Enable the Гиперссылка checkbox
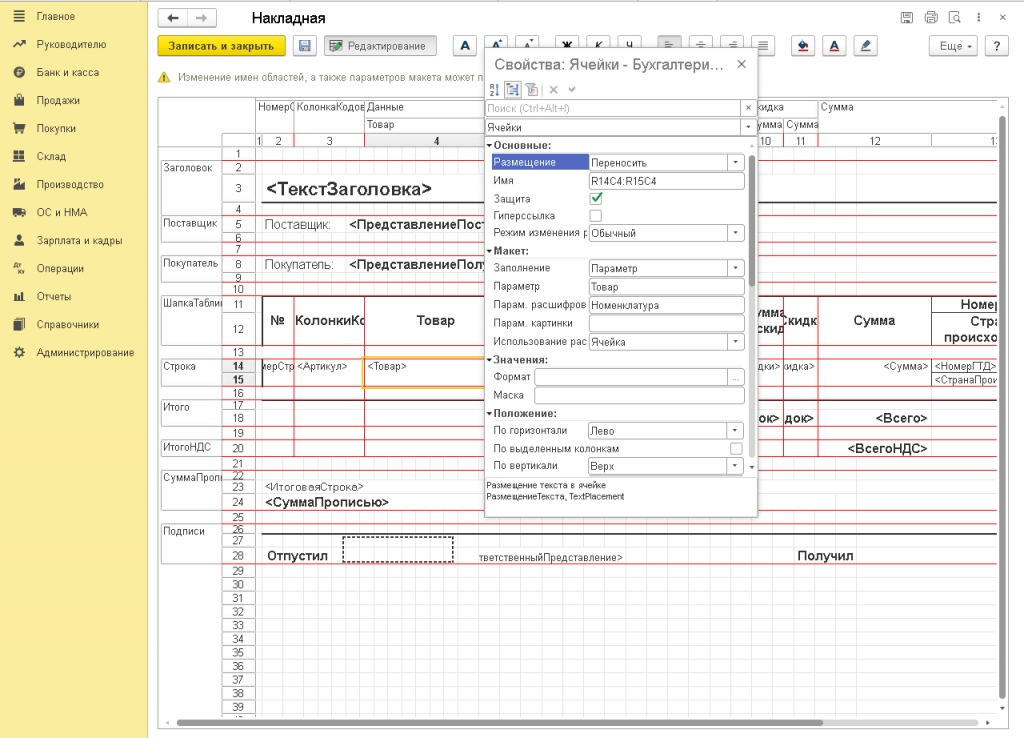 coord(596,215)
